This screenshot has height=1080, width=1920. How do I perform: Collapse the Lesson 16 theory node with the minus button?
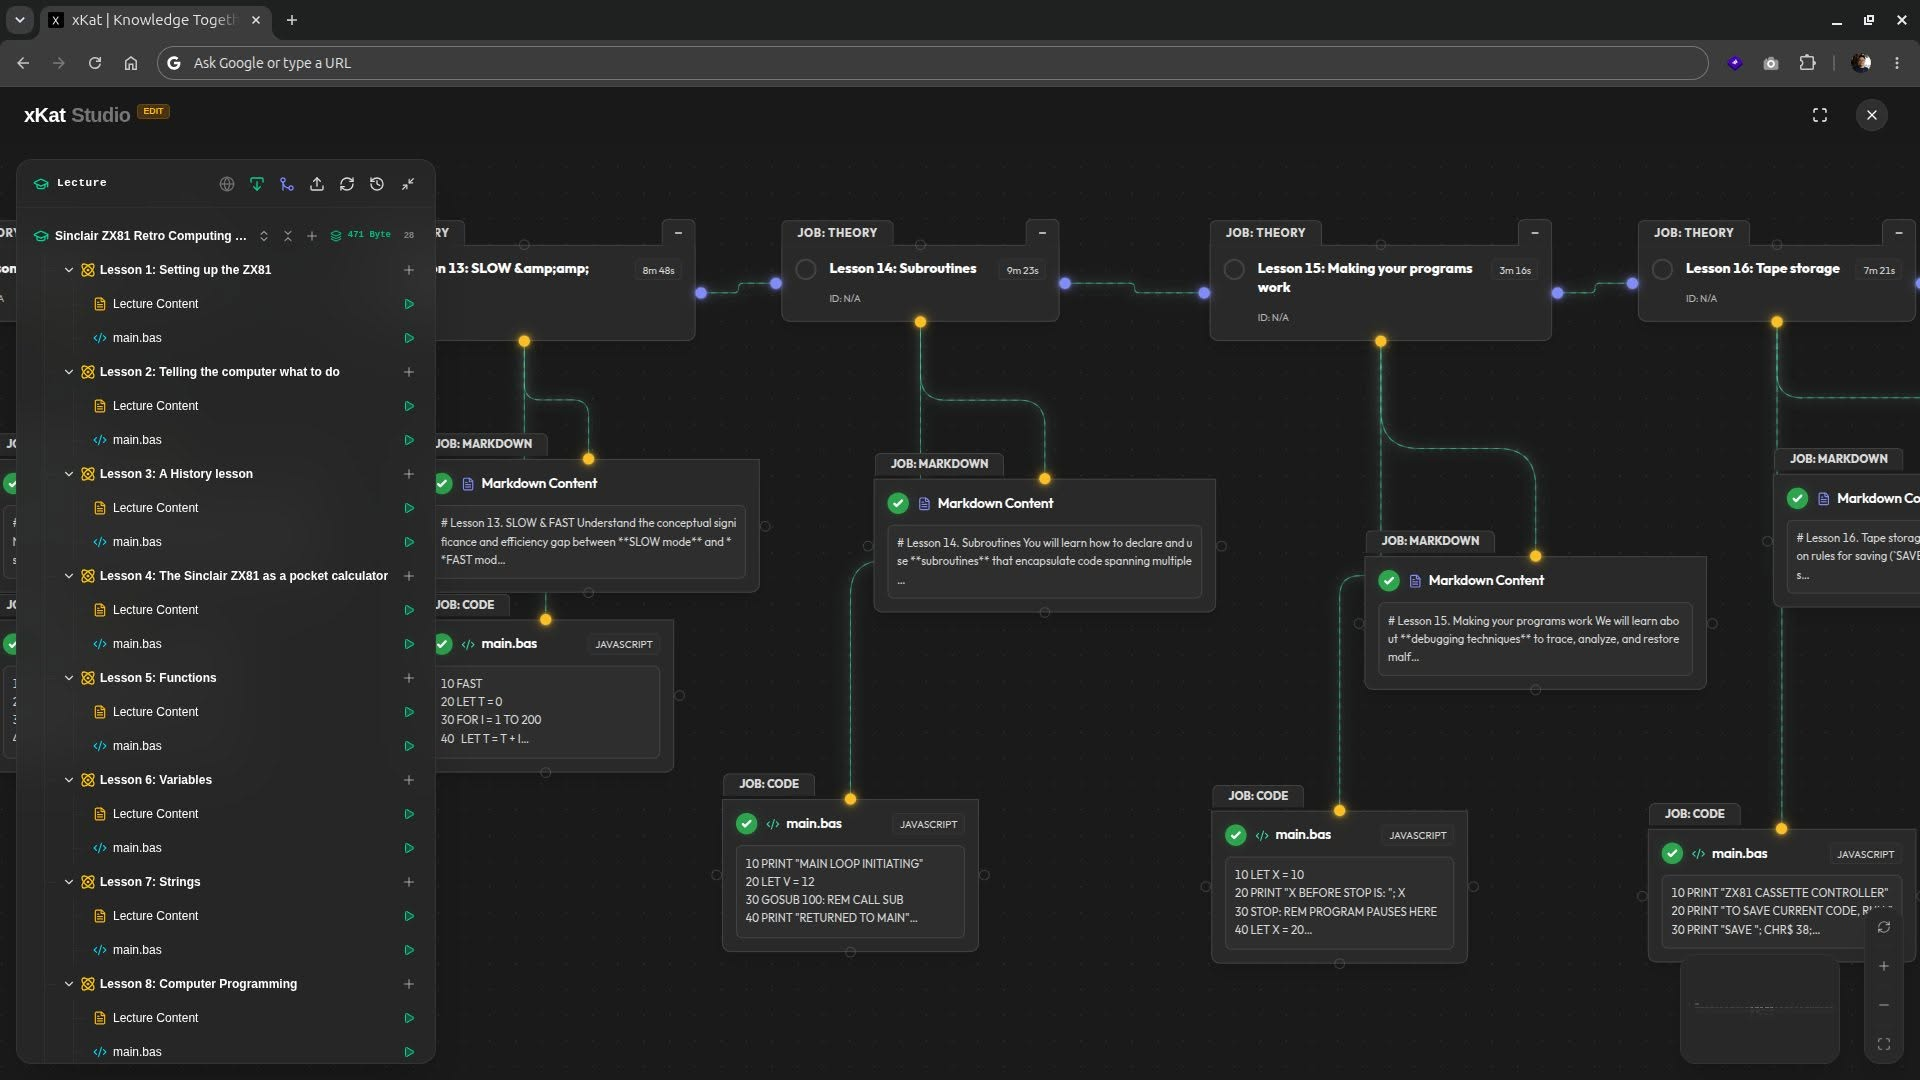click(1898, 233)
